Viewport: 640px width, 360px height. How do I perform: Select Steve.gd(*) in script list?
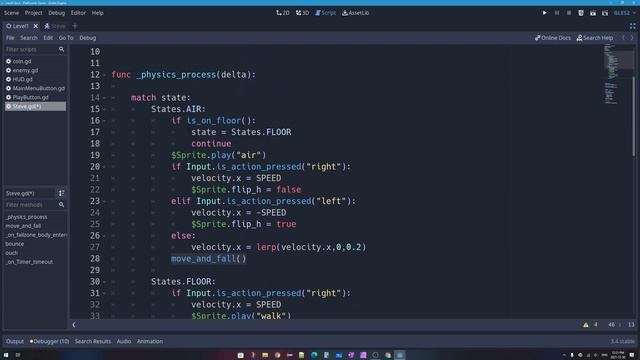pos(35,107)
